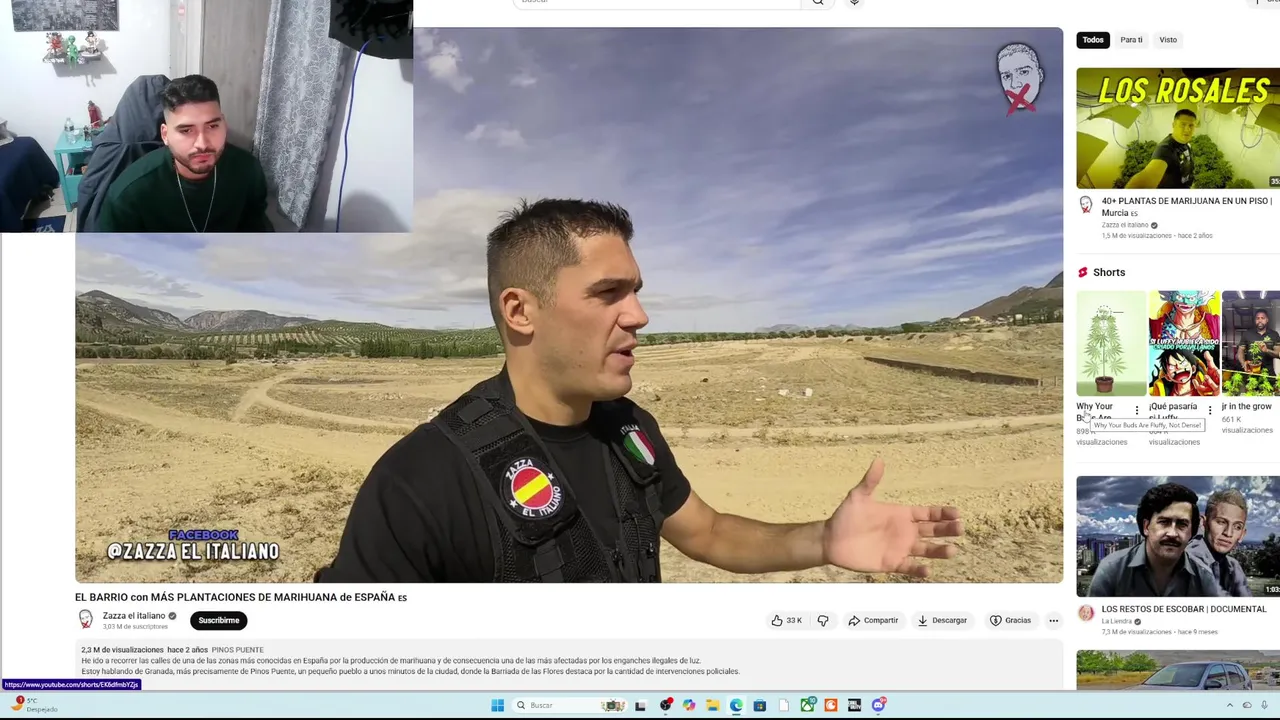Click the PINOS PUENTE location tag

pos(237,650)
